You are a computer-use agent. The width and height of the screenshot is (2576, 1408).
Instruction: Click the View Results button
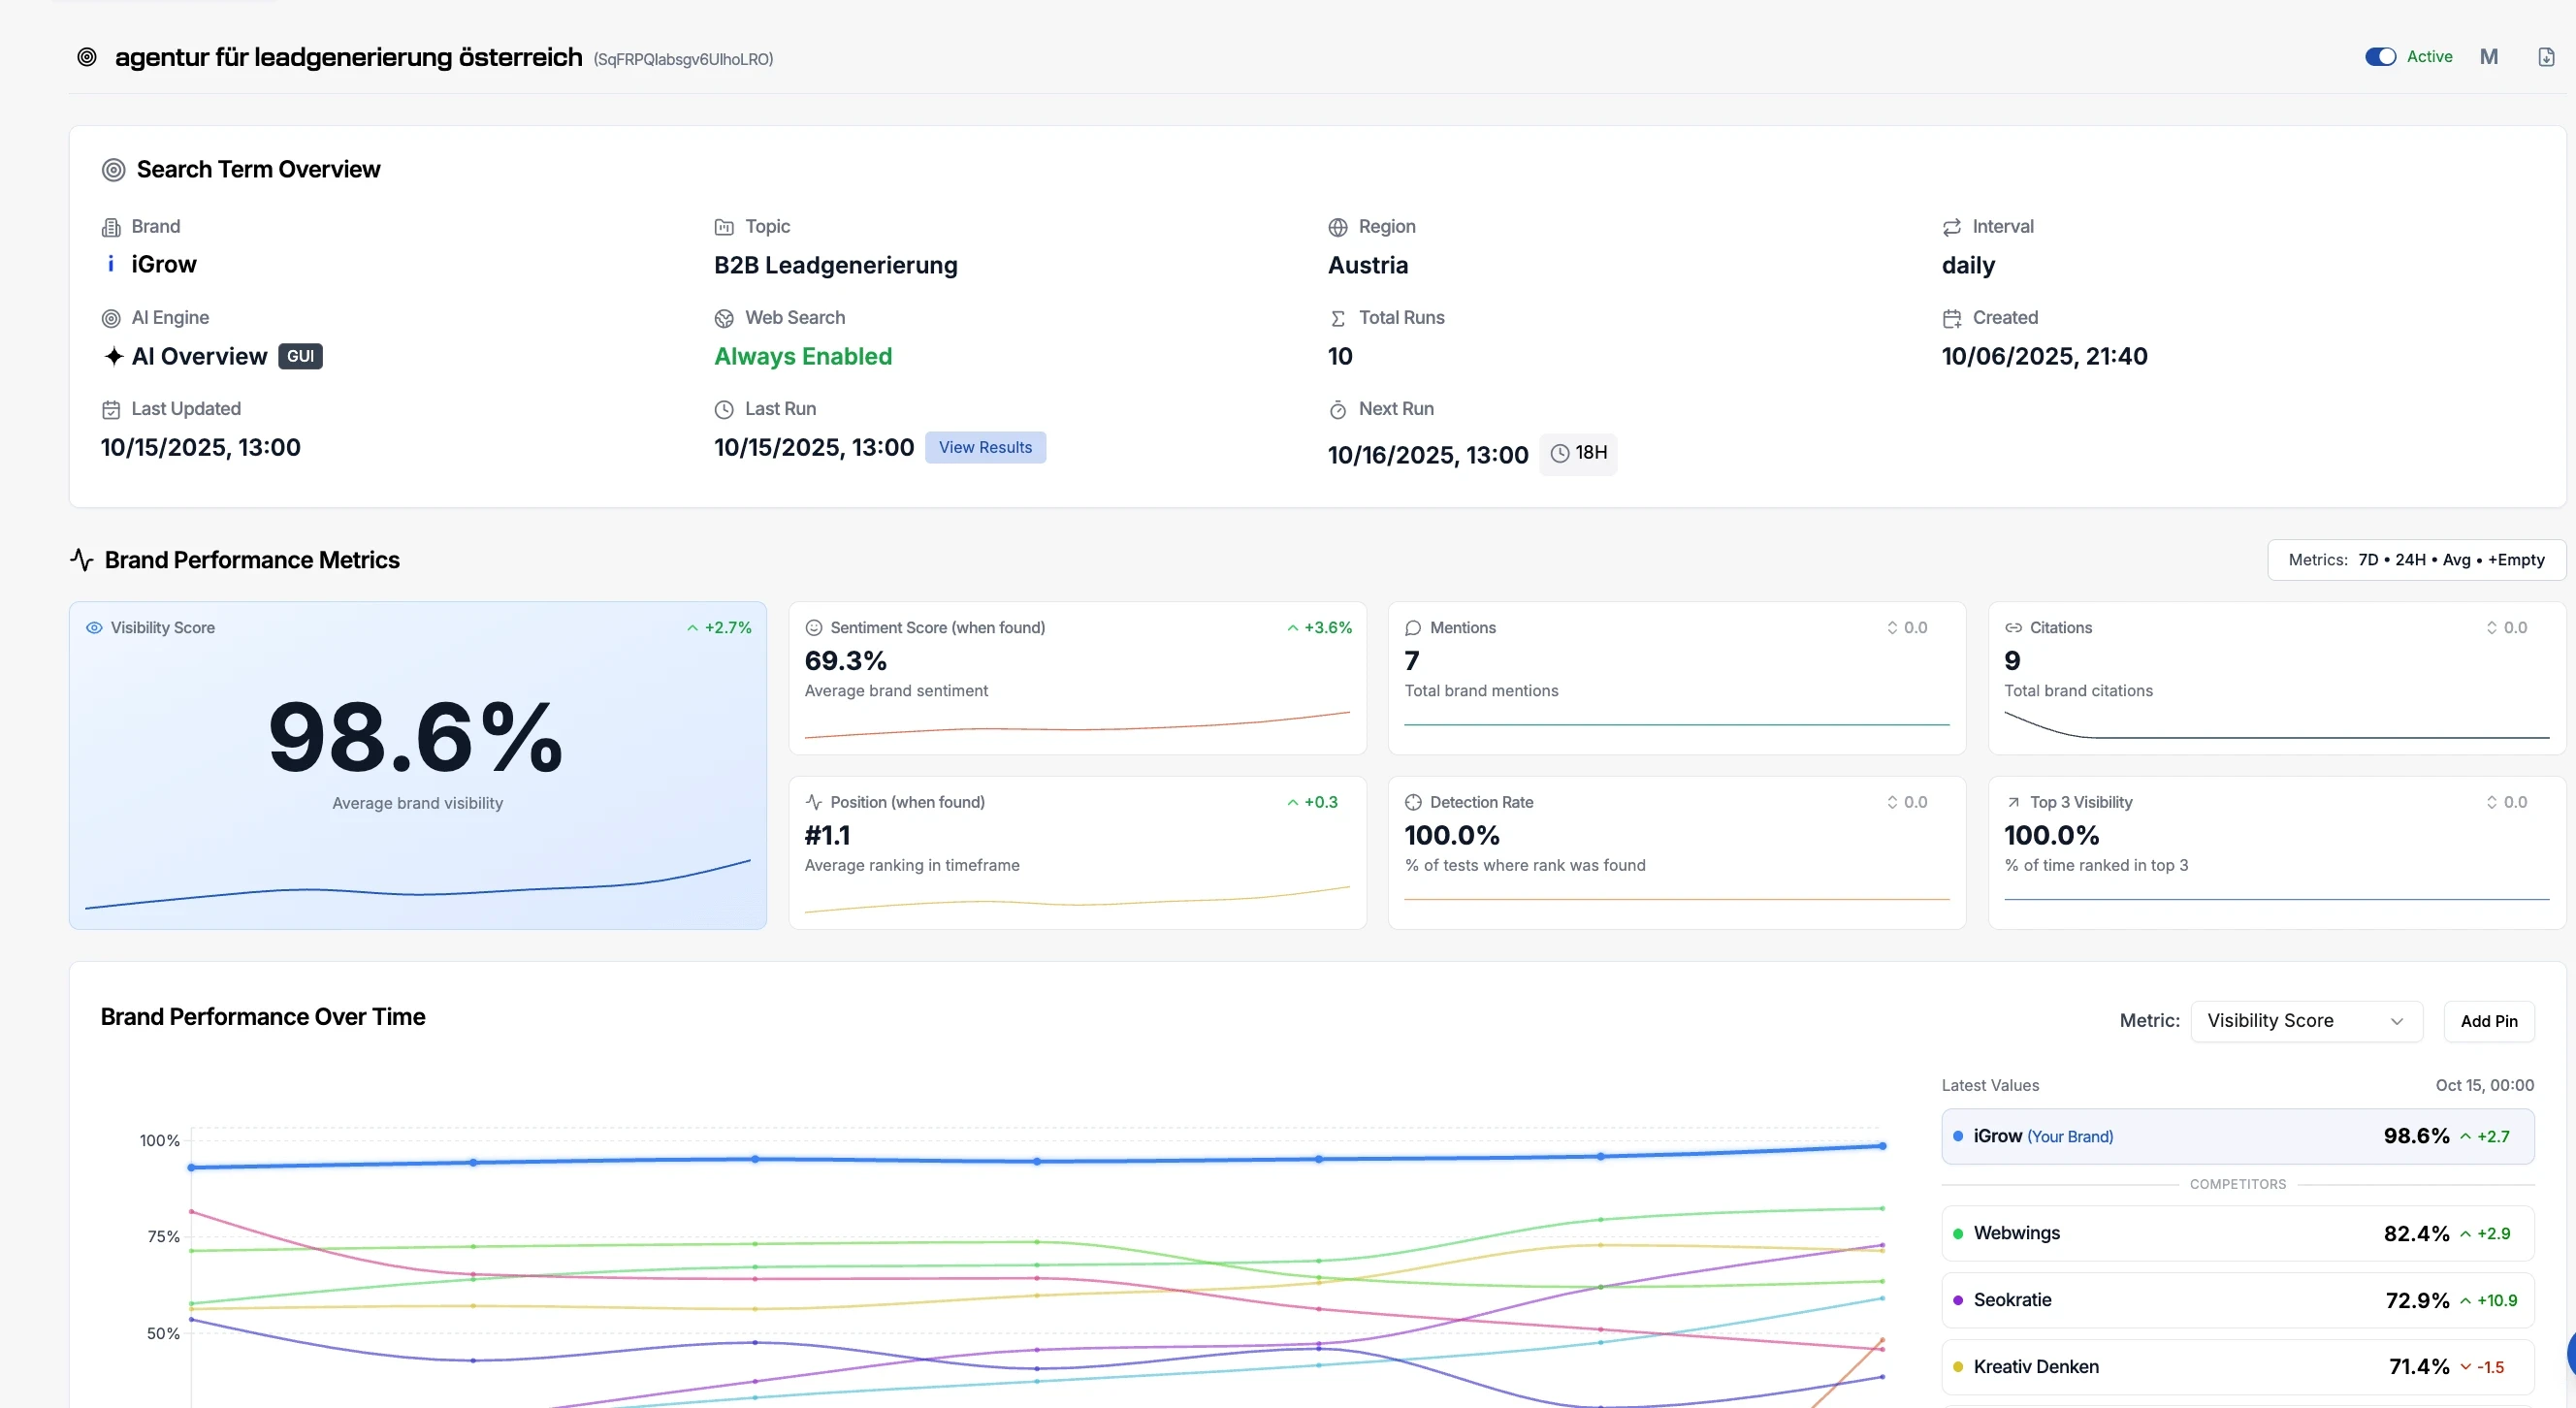(x=986, y=447)
